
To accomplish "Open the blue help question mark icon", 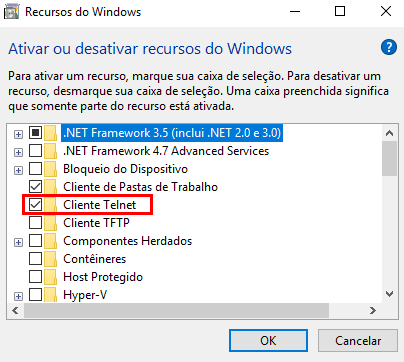I will tap(389, 47).
